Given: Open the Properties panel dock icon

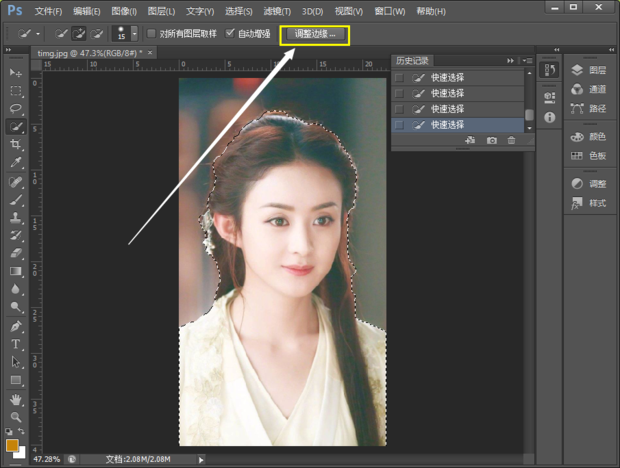Looking at the screenshot, I should (550, 97).
